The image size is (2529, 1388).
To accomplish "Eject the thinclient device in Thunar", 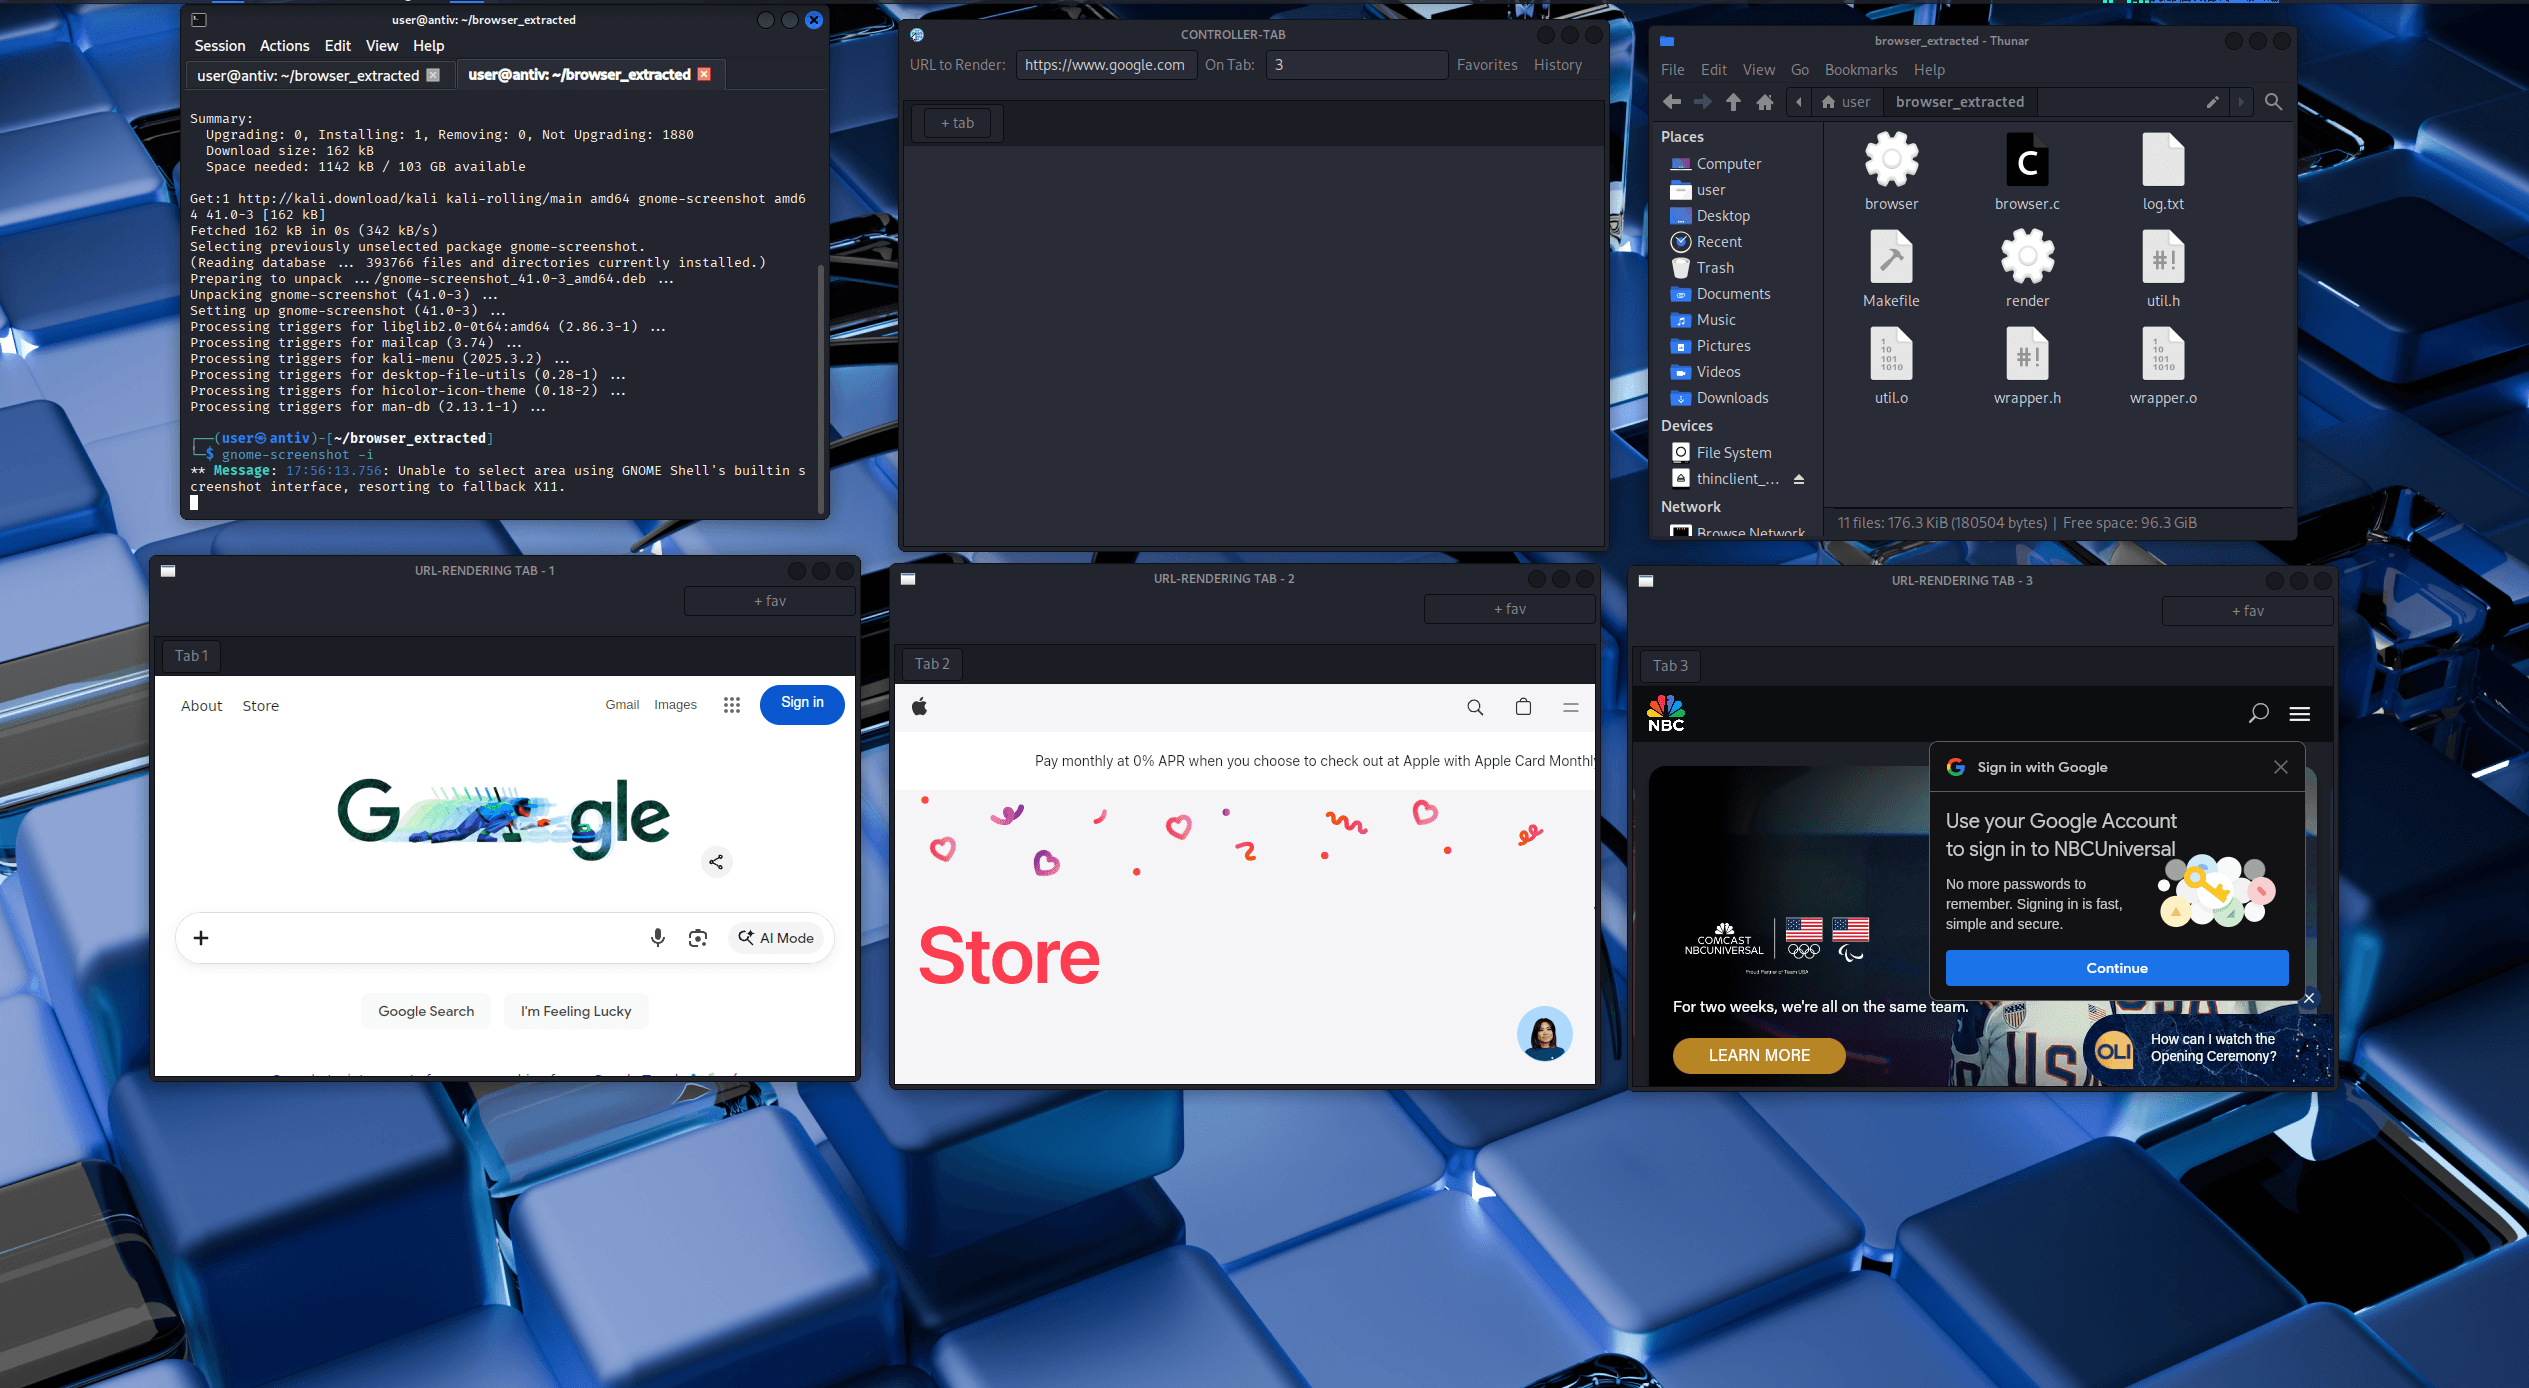I will click(x=1798, y=478).
